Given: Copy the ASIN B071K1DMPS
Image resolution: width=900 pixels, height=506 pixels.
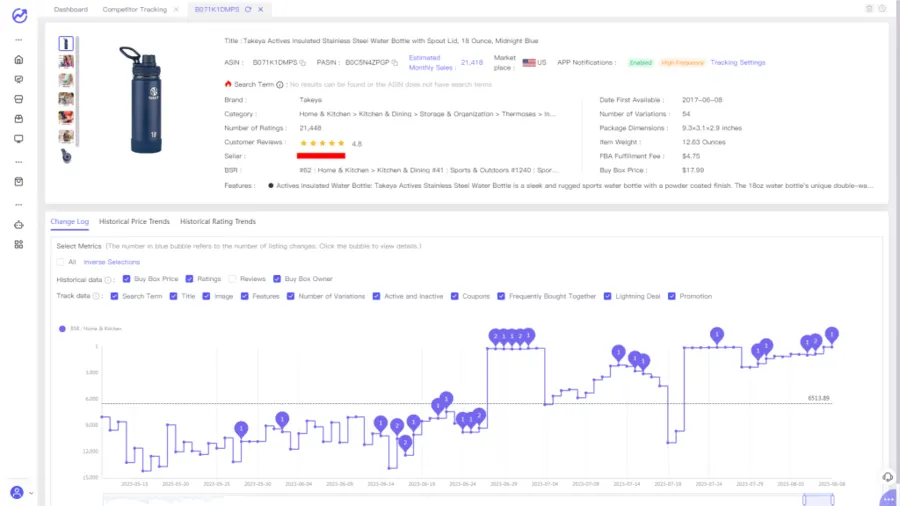Looking at the screenshot, I should 302,63.
